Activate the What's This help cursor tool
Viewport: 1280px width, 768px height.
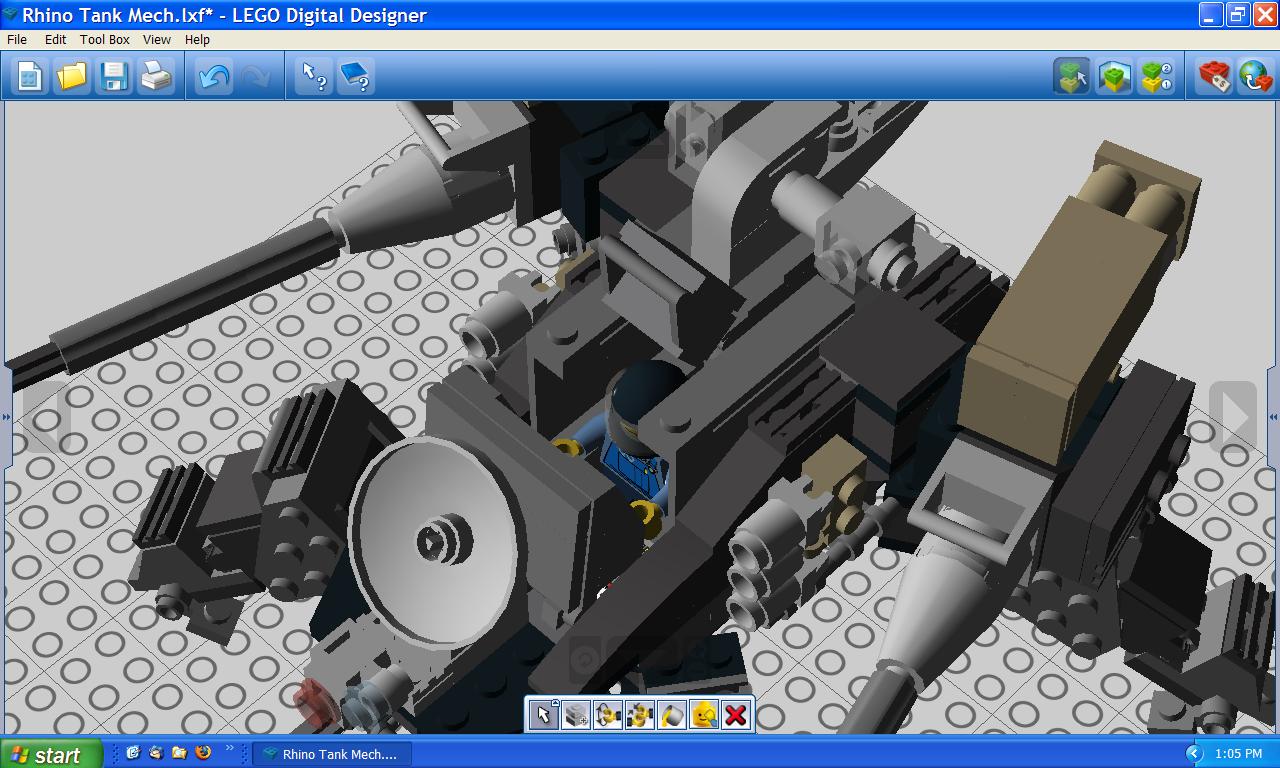(x=314, y=76)
